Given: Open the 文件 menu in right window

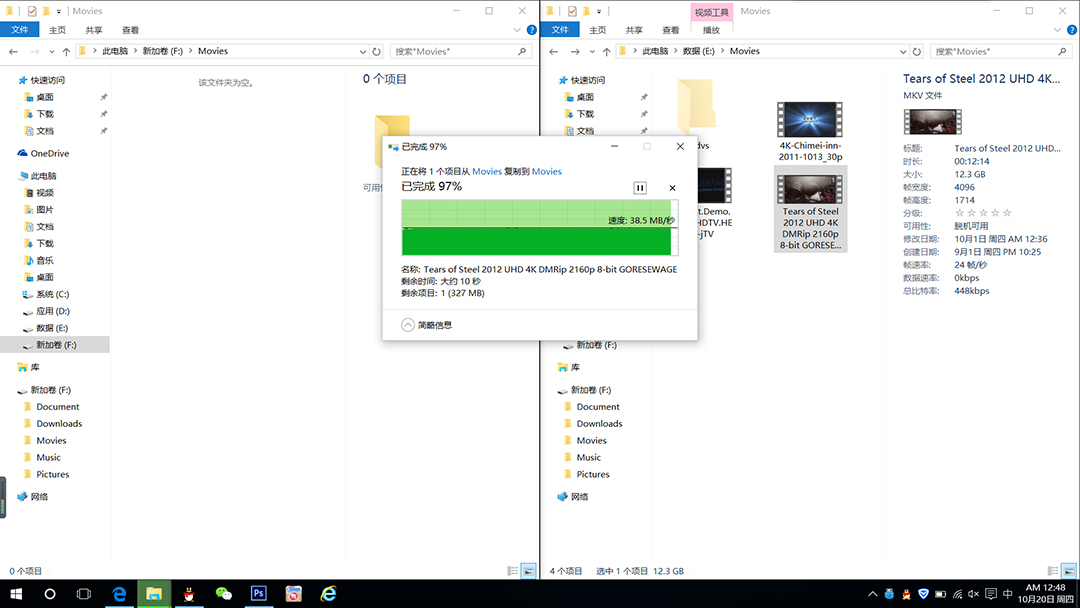Looking at the screenshot, I should [560, 30].
